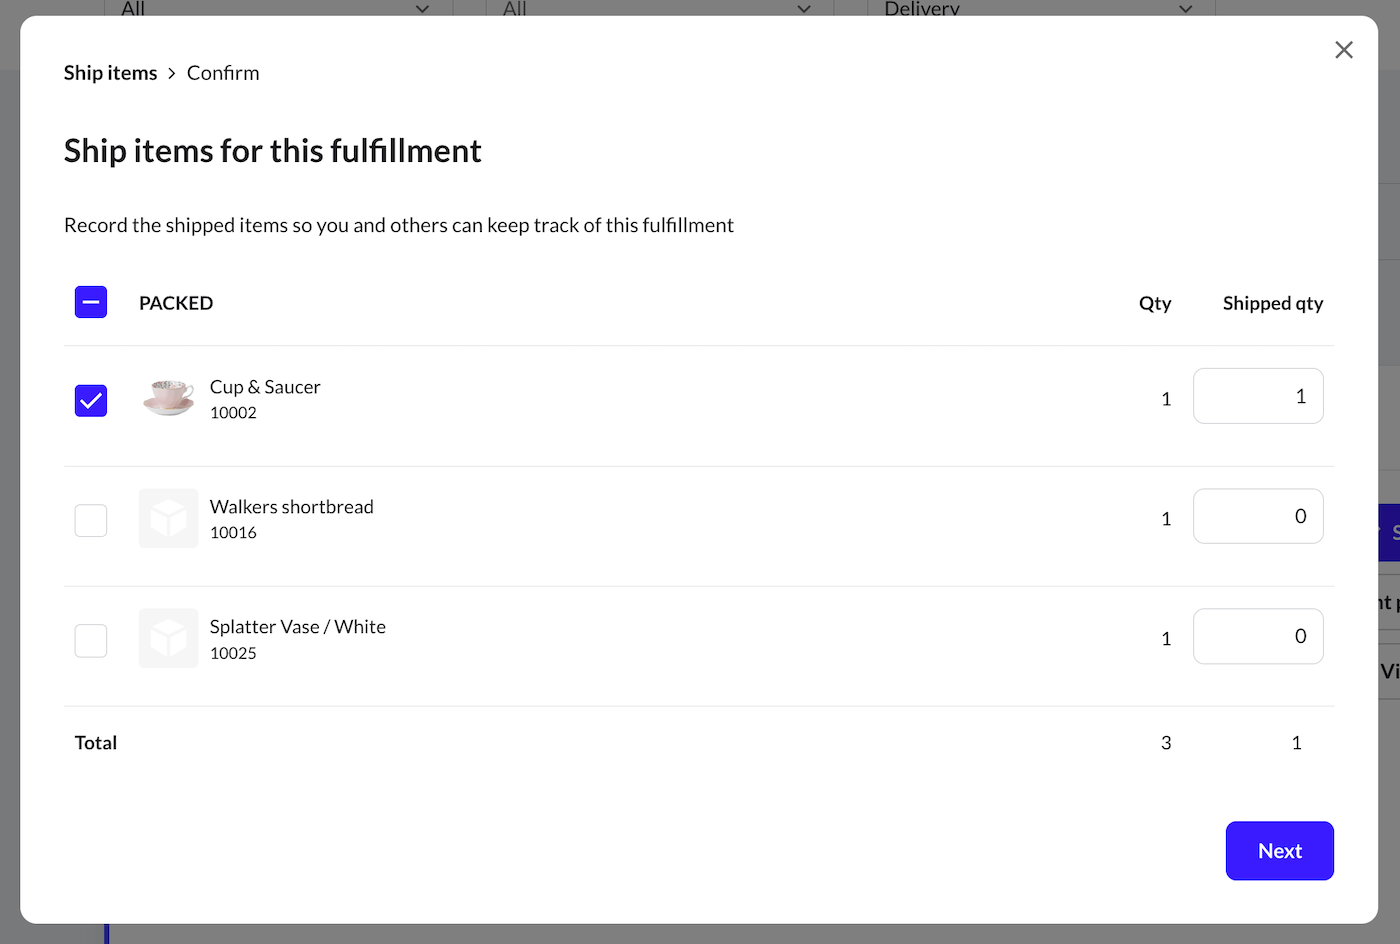Check the Walkers shortbread checkbox
The image size is (1400, 944).
91,520
